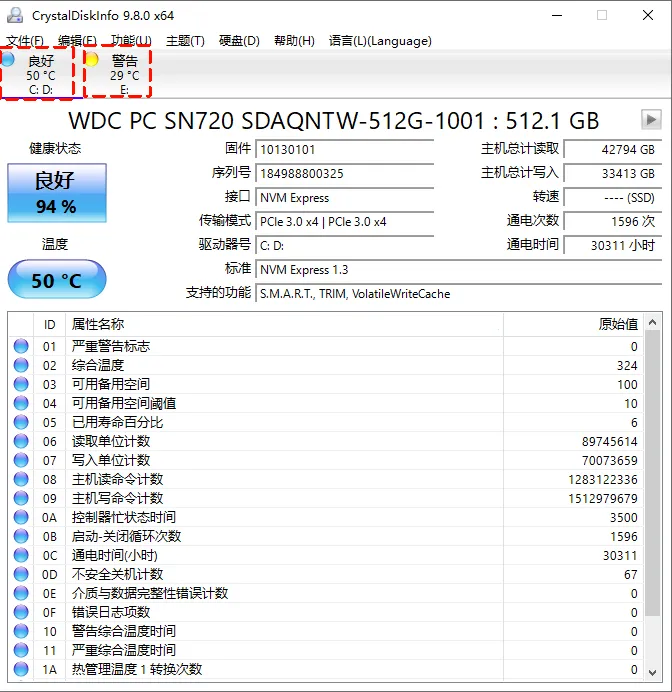Click the 接口 field showing NVM Express
This screenshot has width=672, height=692.
345,198
